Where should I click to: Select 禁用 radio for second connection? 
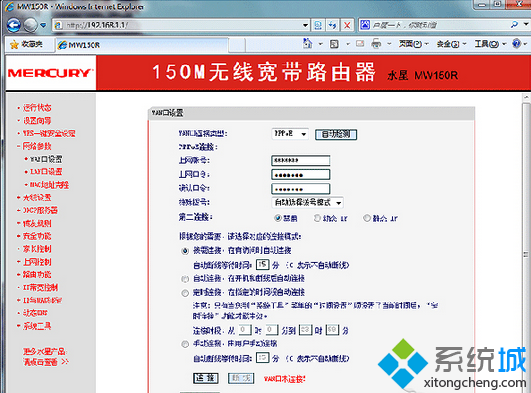click(278, 218)
